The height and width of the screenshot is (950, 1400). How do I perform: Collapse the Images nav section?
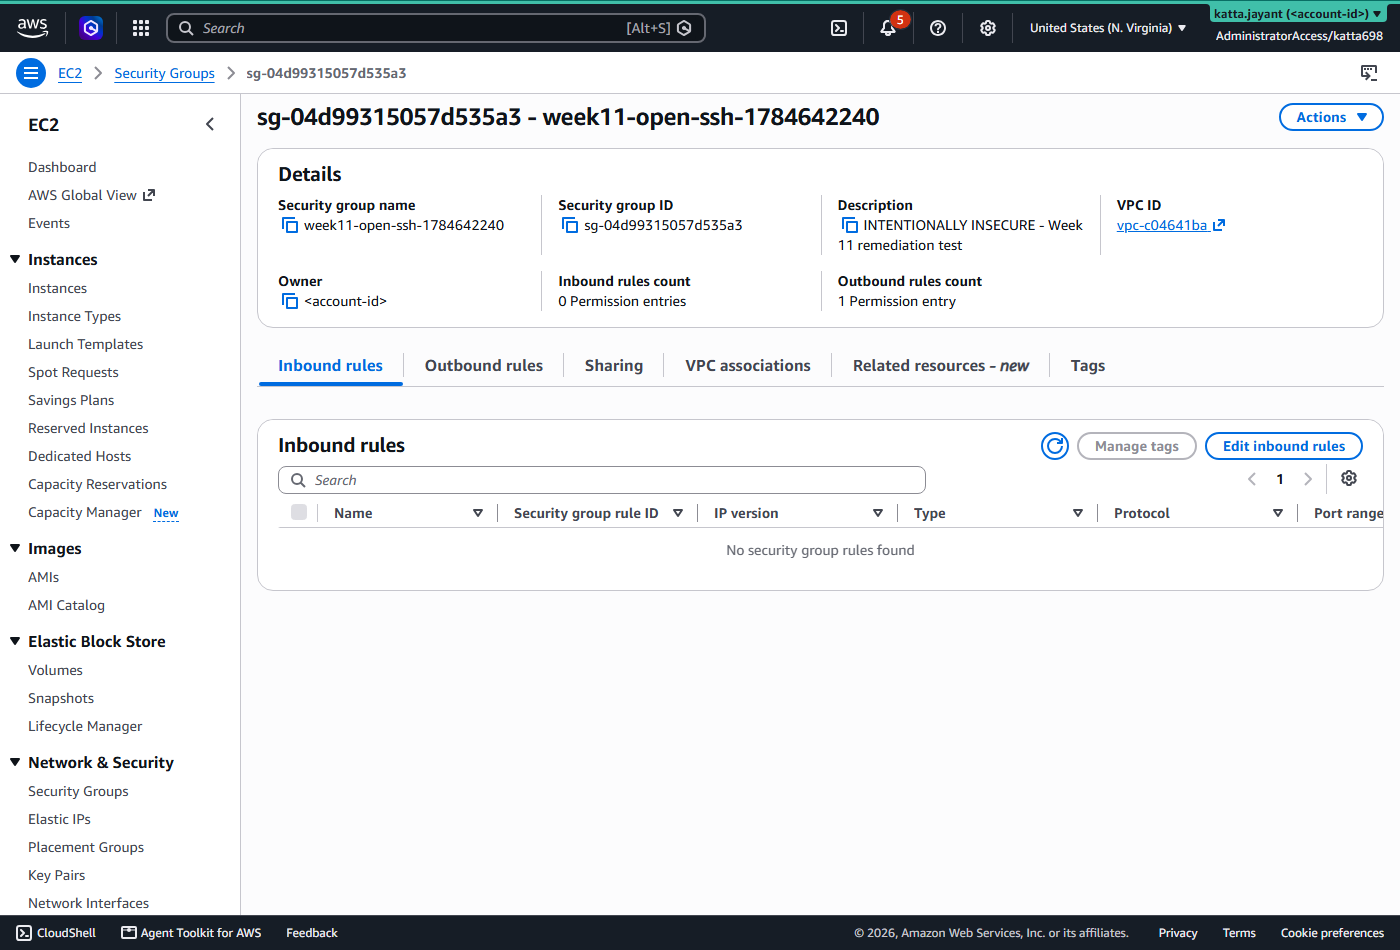(x=15, y=549)
